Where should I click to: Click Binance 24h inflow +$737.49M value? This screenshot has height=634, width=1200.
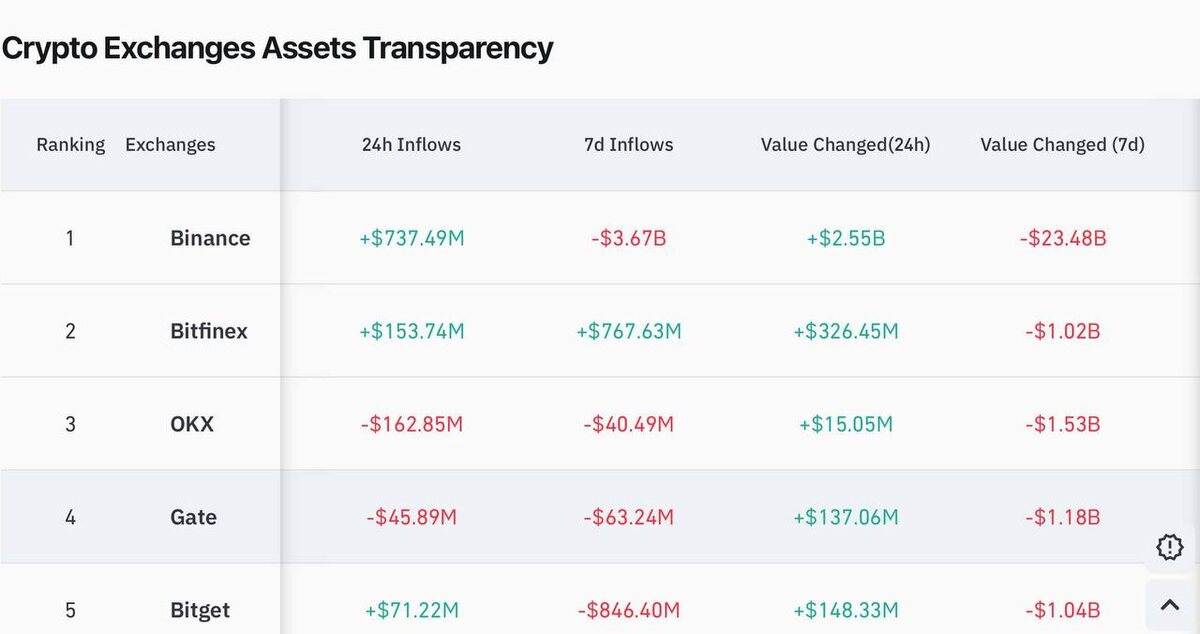pos(412,238)
